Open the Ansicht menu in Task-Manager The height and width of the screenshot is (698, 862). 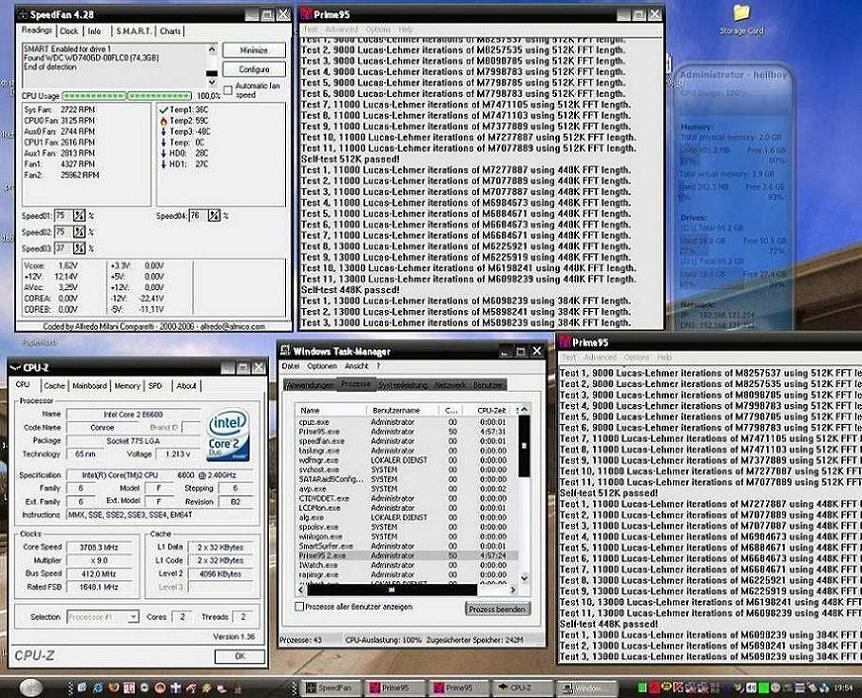tap(356, 366)
